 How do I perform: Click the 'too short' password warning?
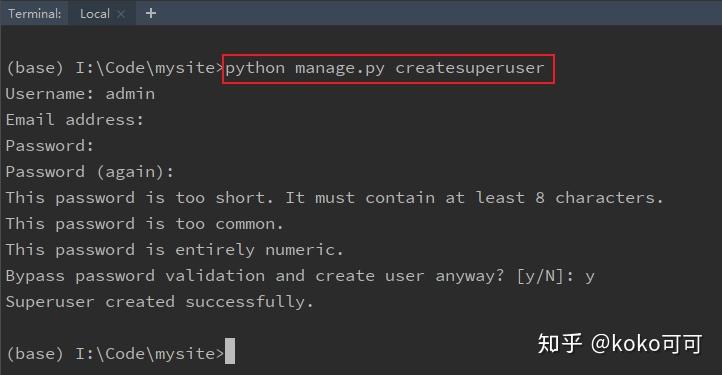334,198
